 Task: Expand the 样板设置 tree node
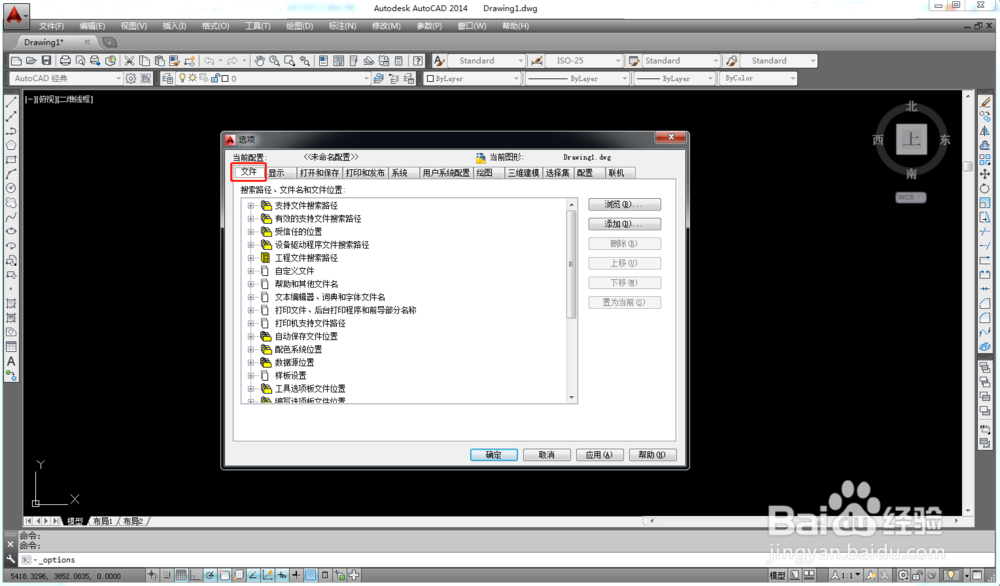[251, 376]
